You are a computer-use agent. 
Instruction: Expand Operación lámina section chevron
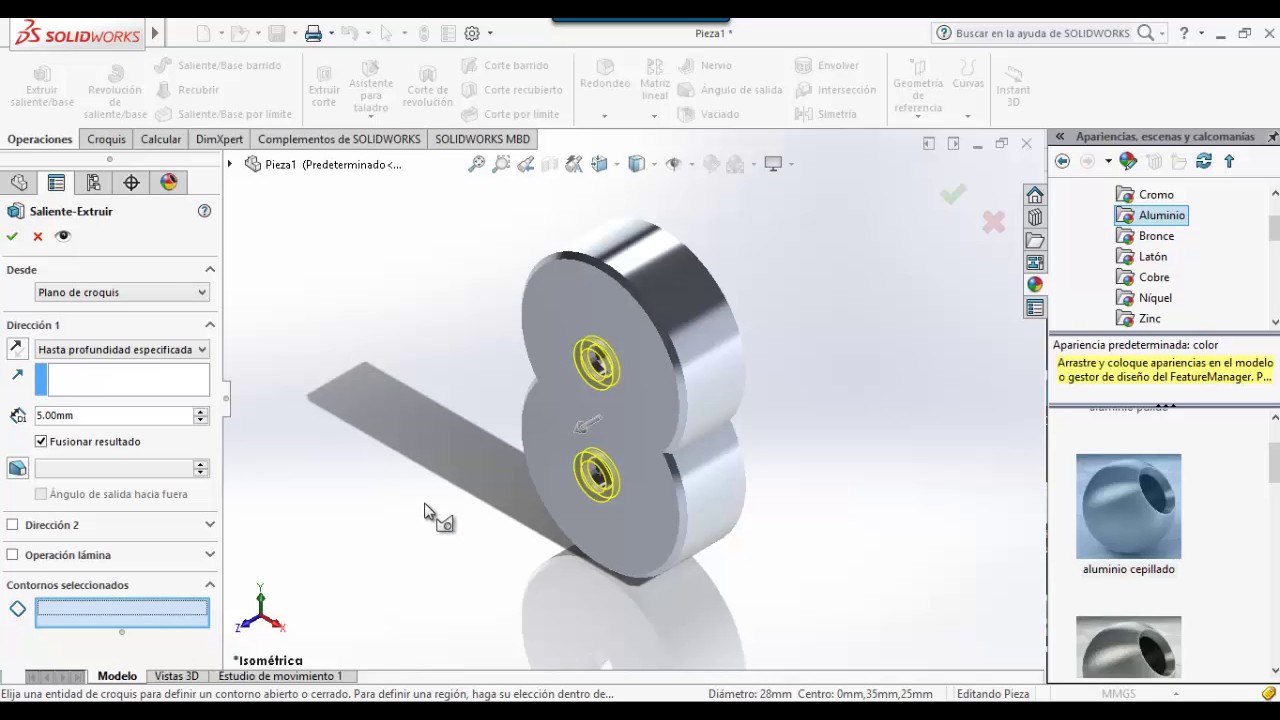point(210,554)
